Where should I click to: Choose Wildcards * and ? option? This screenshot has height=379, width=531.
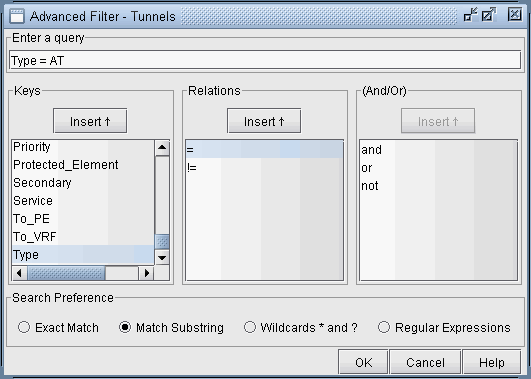[300, 328]
